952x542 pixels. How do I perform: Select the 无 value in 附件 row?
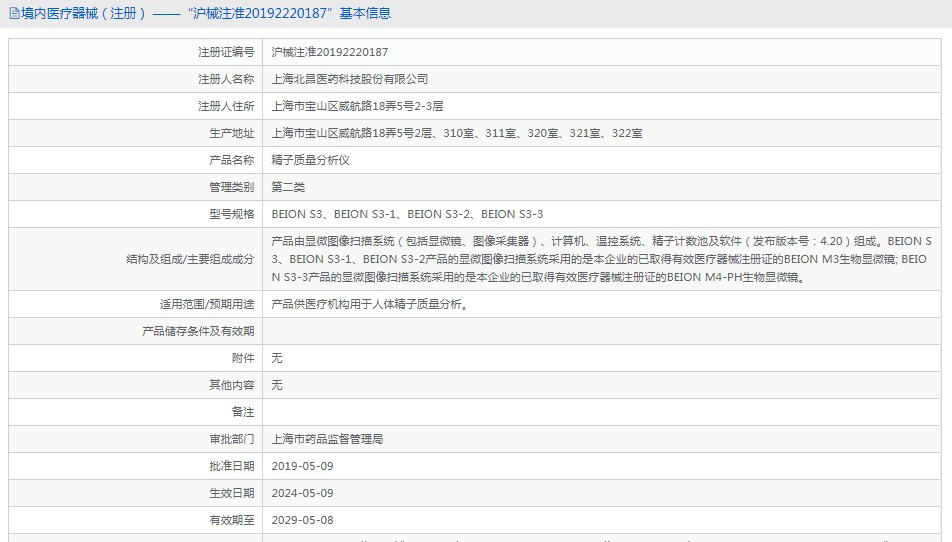(x=277, y=359)
